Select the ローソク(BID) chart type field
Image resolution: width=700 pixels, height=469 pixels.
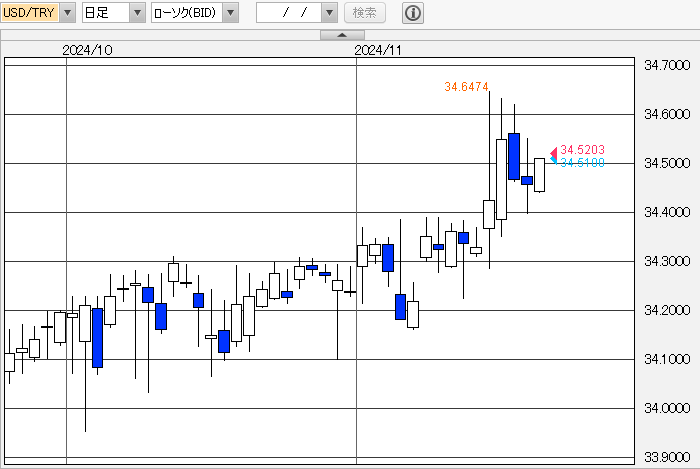coord(188,12)
